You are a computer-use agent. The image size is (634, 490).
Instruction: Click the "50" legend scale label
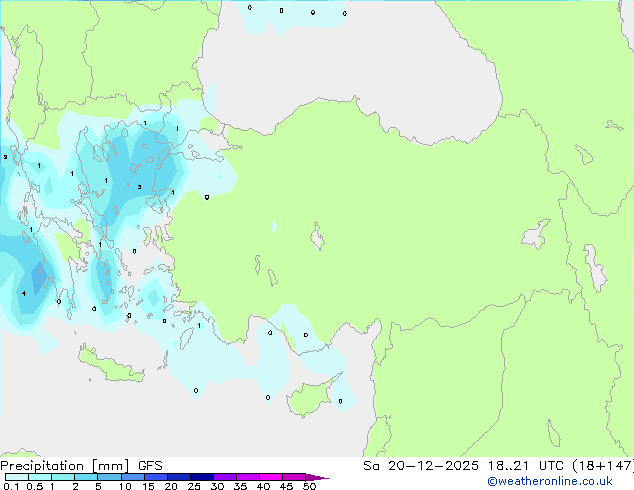pyautogui.click(x=309, y=486)
